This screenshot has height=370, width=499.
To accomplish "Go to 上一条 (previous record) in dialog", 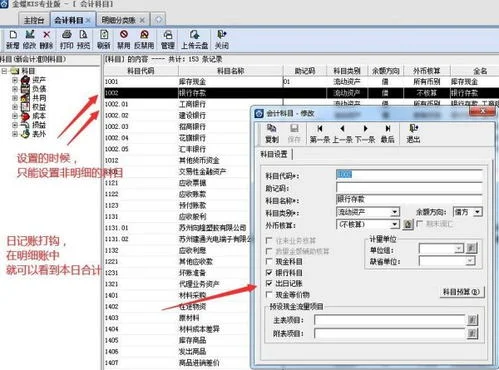I will (x=342, y=133).
